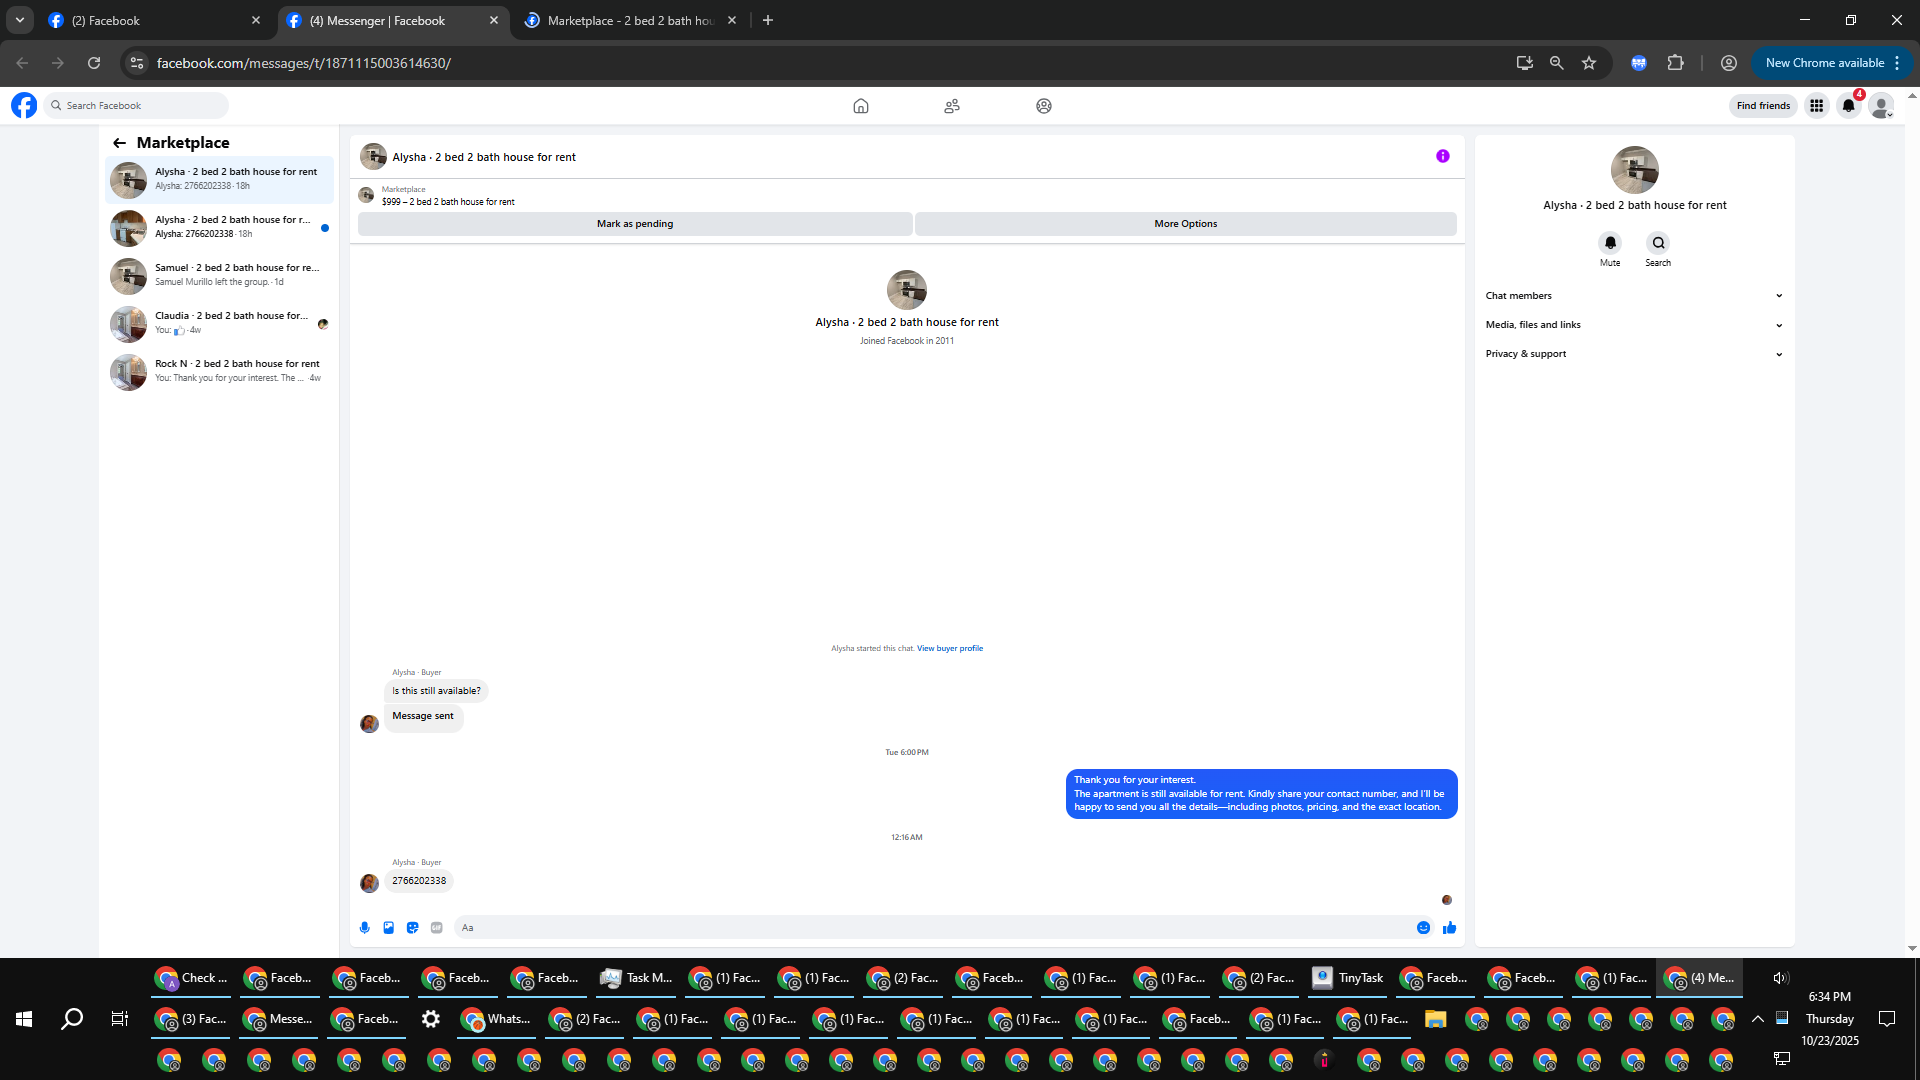Open View buyer profile link

click(x=949, y=648)
